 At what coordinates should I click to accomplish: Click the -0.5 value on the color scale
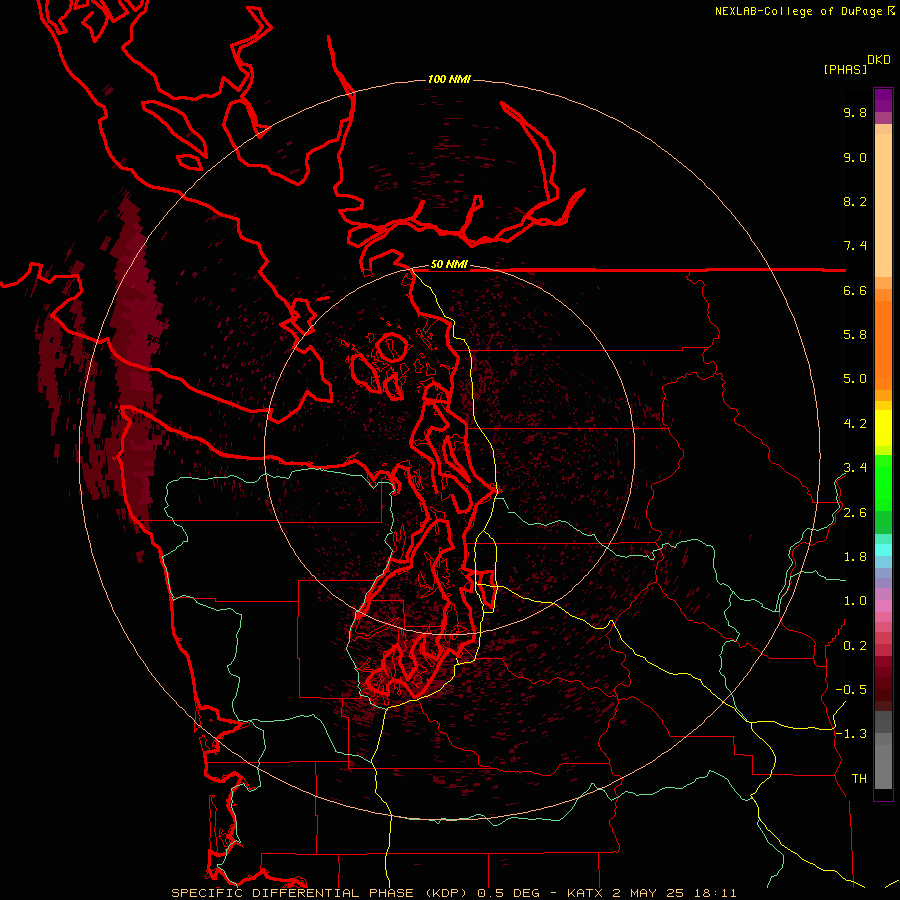851,690
